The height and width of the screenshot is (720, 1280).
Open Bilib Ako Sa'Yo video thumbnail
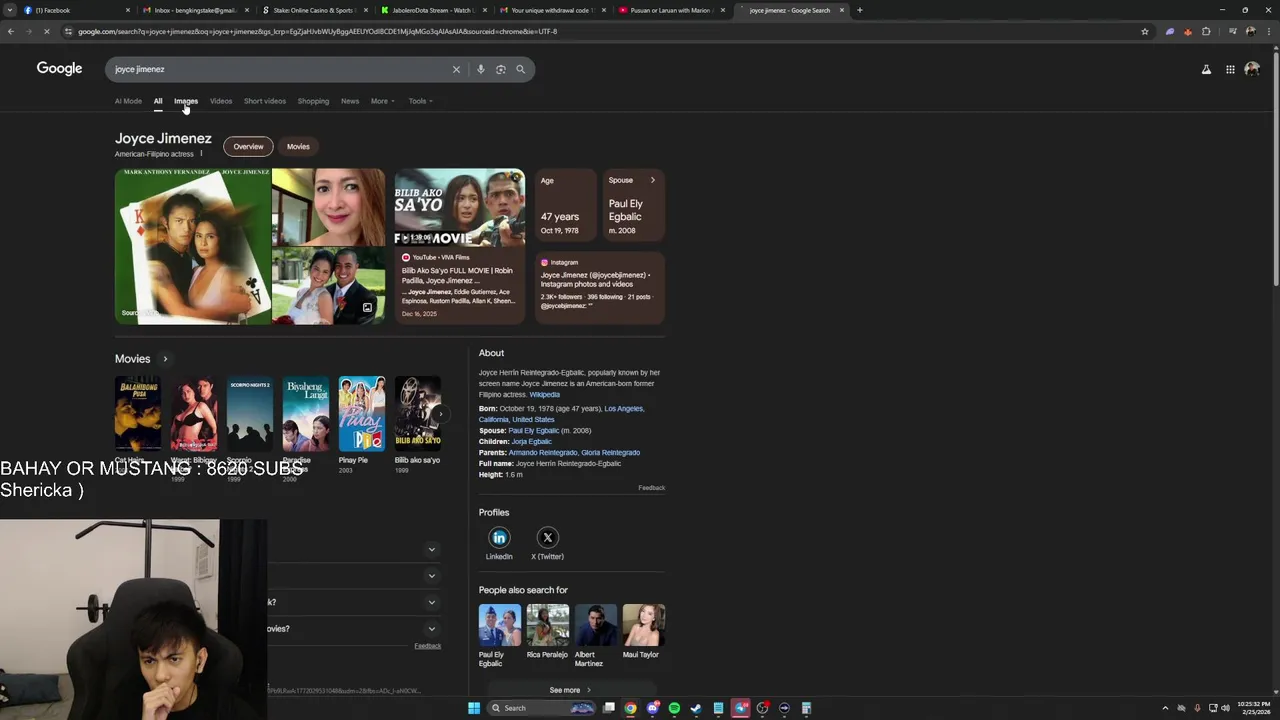point(459,208)
